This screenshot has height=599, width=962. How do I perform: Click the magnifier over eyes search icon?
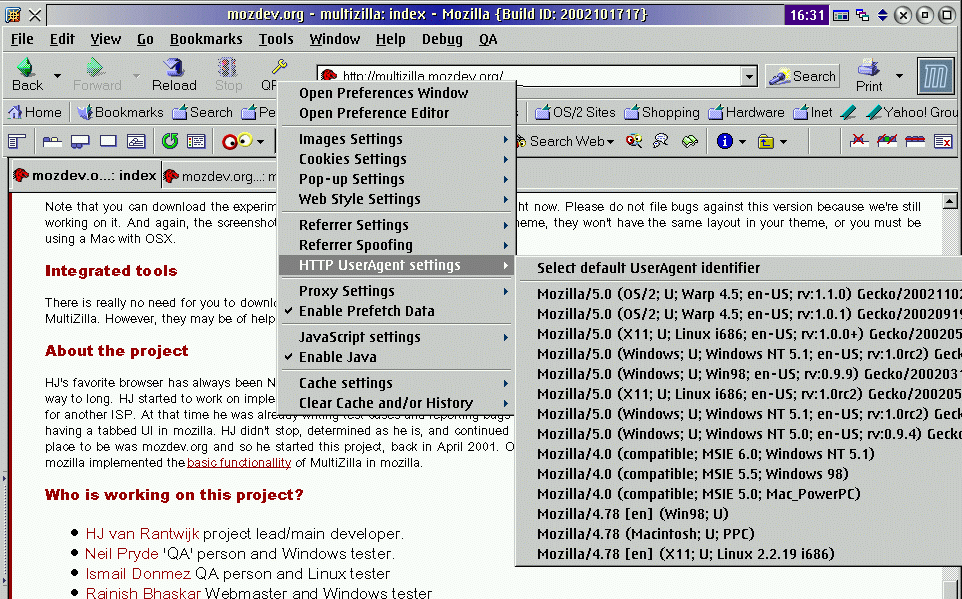tap(634, 142)
